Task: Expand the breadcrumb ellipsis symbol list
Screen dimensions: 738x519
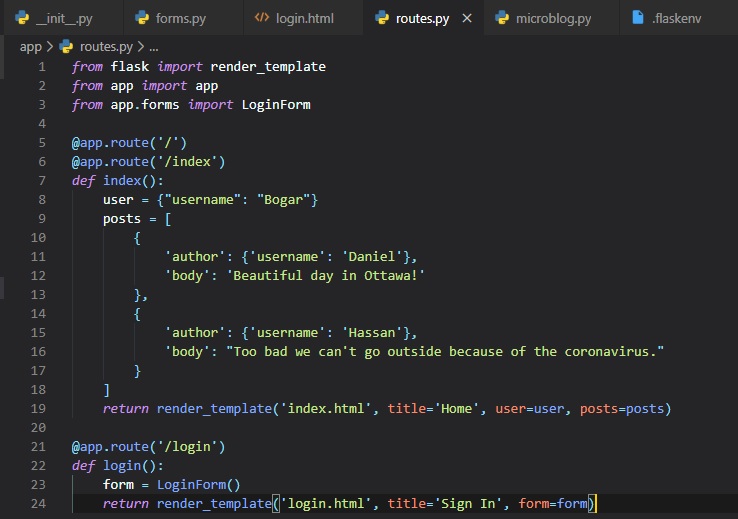Action: (x=152, y=46)
